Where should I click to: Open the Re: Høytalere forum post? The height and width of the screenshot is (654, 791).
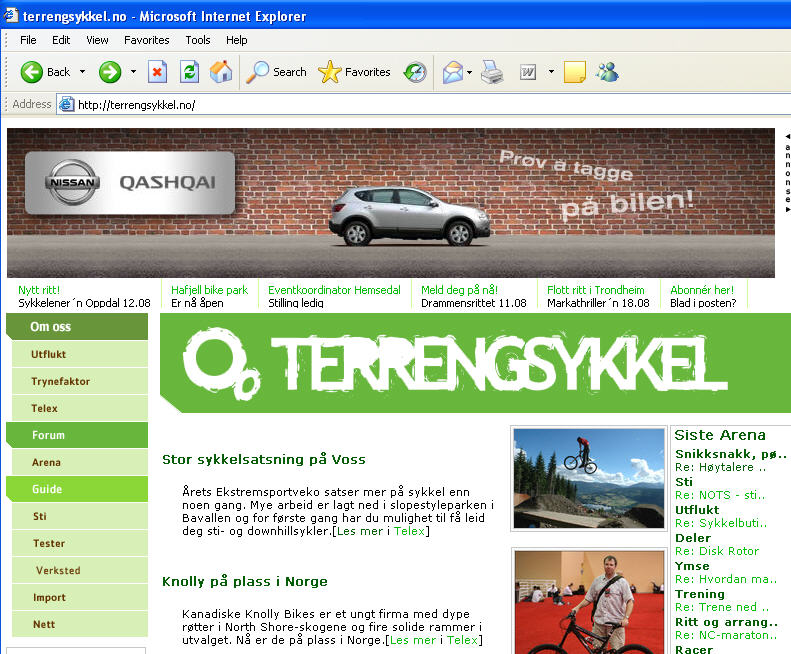click(720, 467)
